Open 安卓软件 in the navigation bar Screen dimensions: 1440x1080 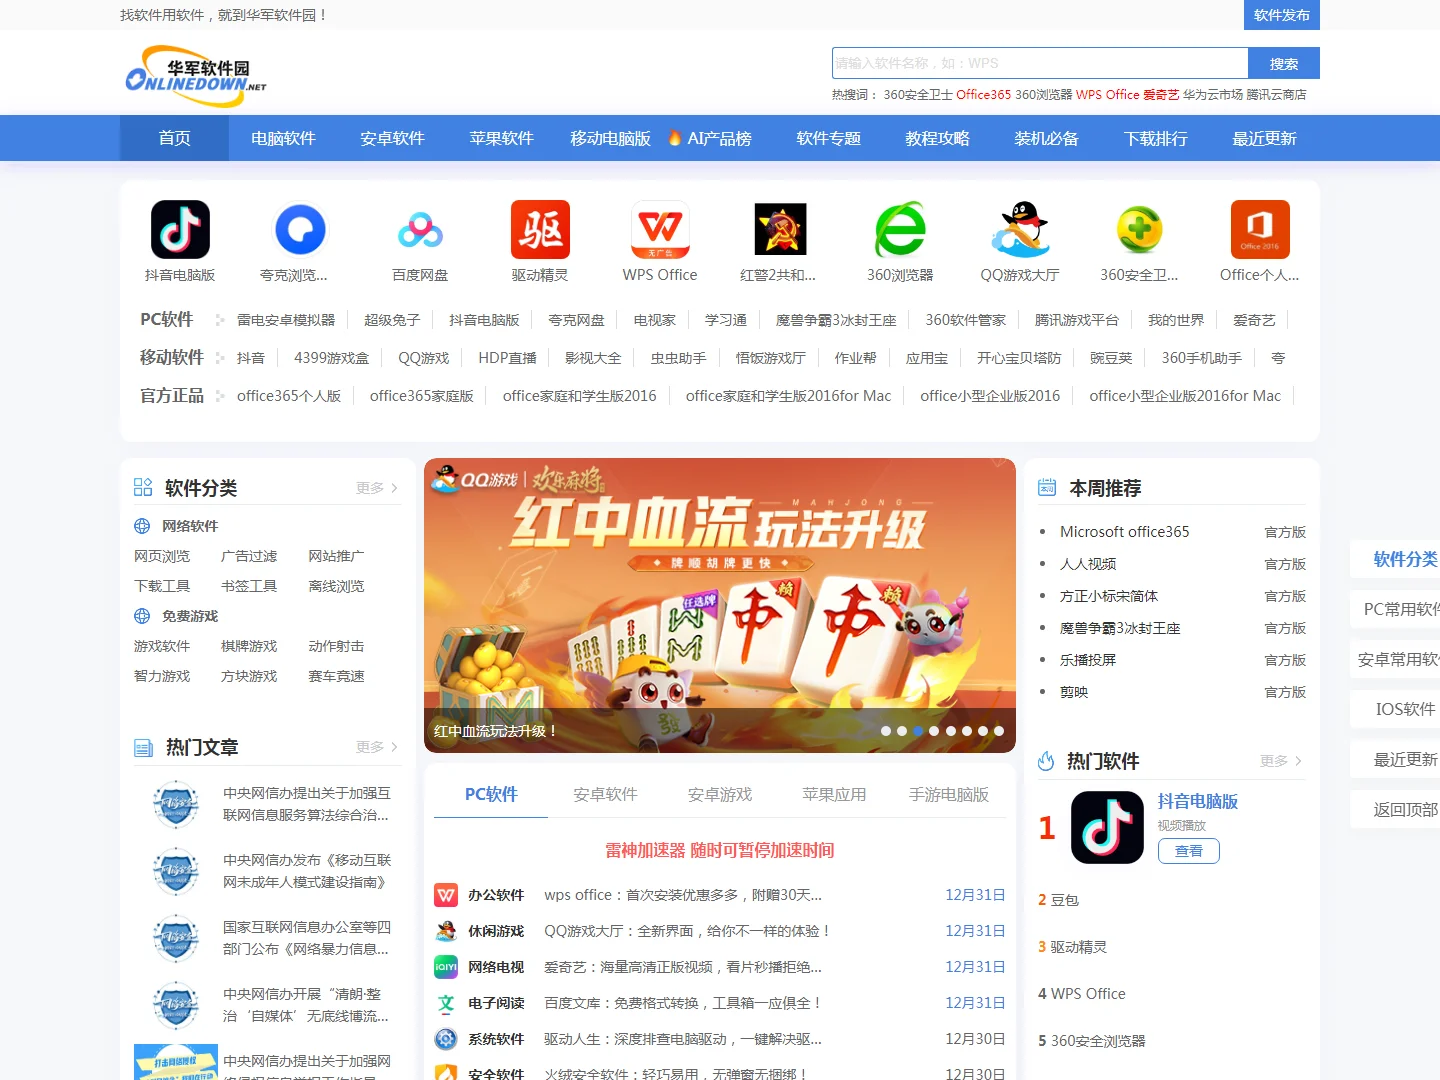392,138
